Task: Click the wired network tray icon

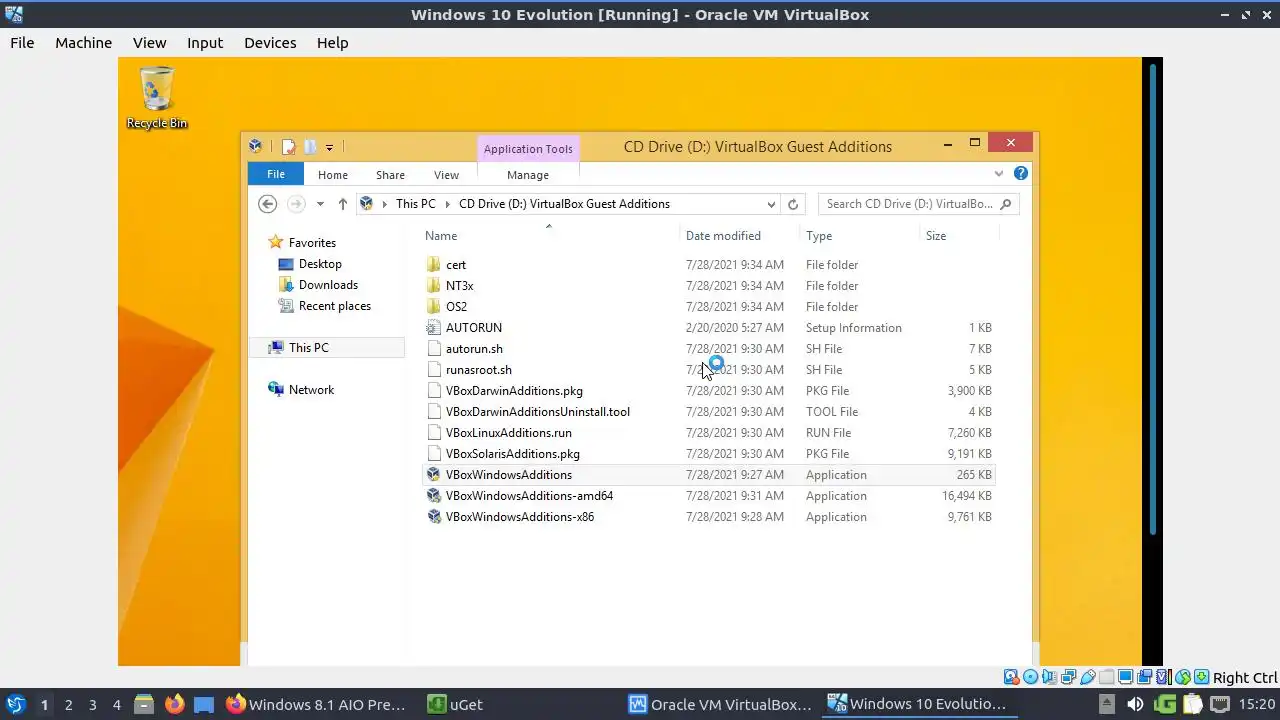Action: pyautogui.click(x=1220, y=704)
